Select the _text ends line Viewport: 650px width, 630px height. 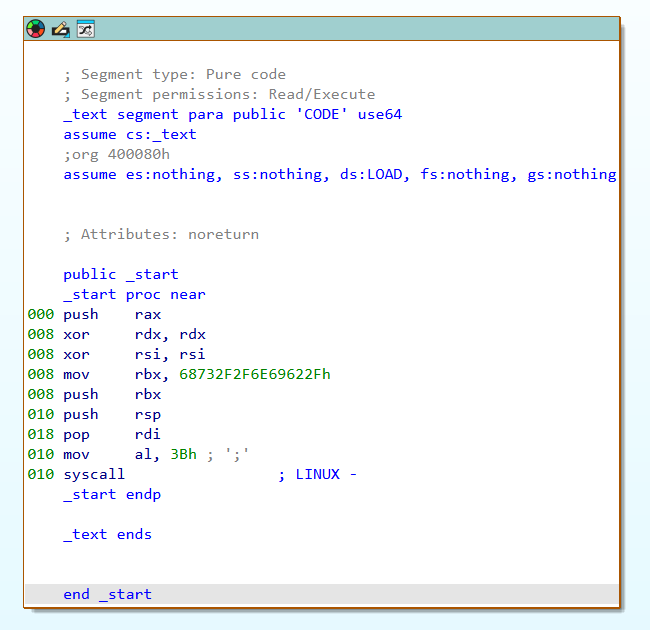(x=107, y=534)
